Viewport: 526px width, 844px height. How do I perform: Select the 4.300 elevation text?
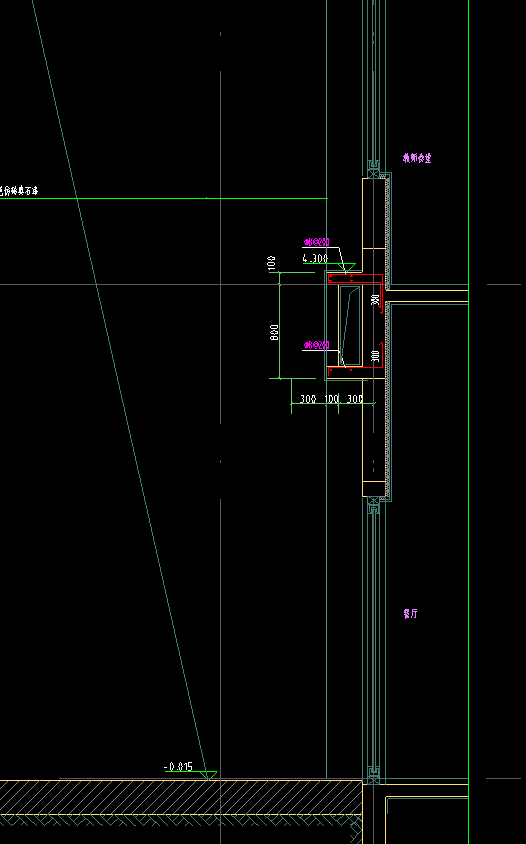315,258
